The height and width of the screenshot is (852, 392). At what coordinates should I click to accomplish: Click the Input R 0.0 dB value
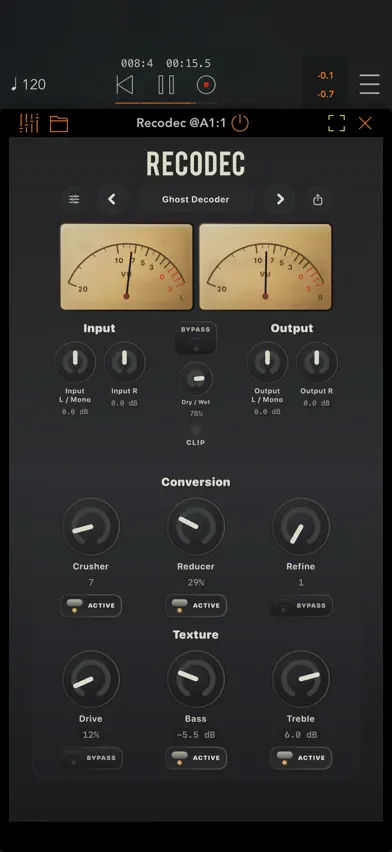(125, 403)
